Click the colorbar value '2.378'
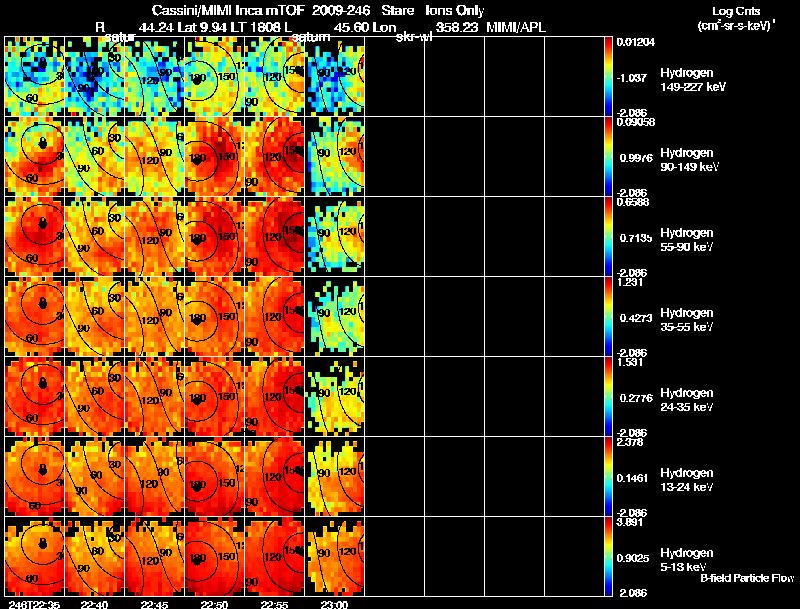This screenshot has width=800, height=609. pos(630,442)
